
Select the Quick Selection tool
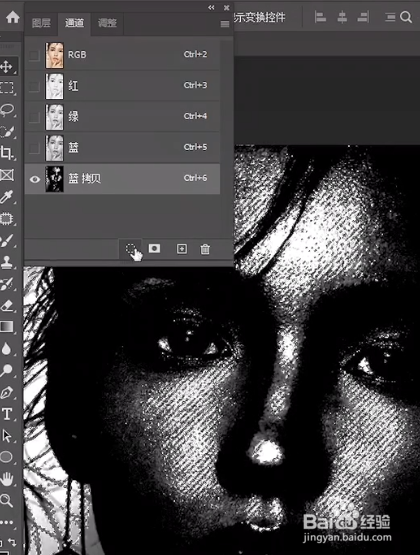coord(7,132)
